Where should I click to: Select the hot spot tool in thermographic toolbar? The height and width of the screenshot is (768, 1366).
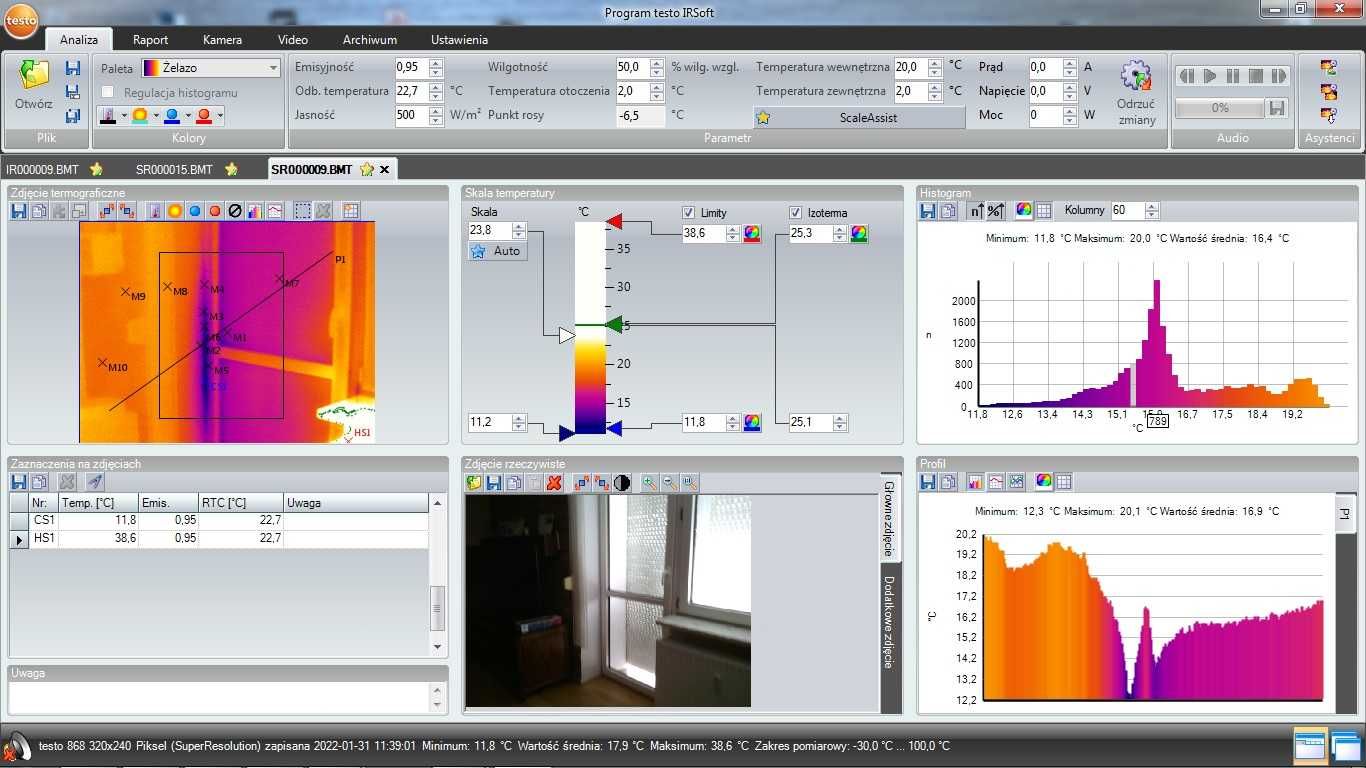click(x=175, y=211)
